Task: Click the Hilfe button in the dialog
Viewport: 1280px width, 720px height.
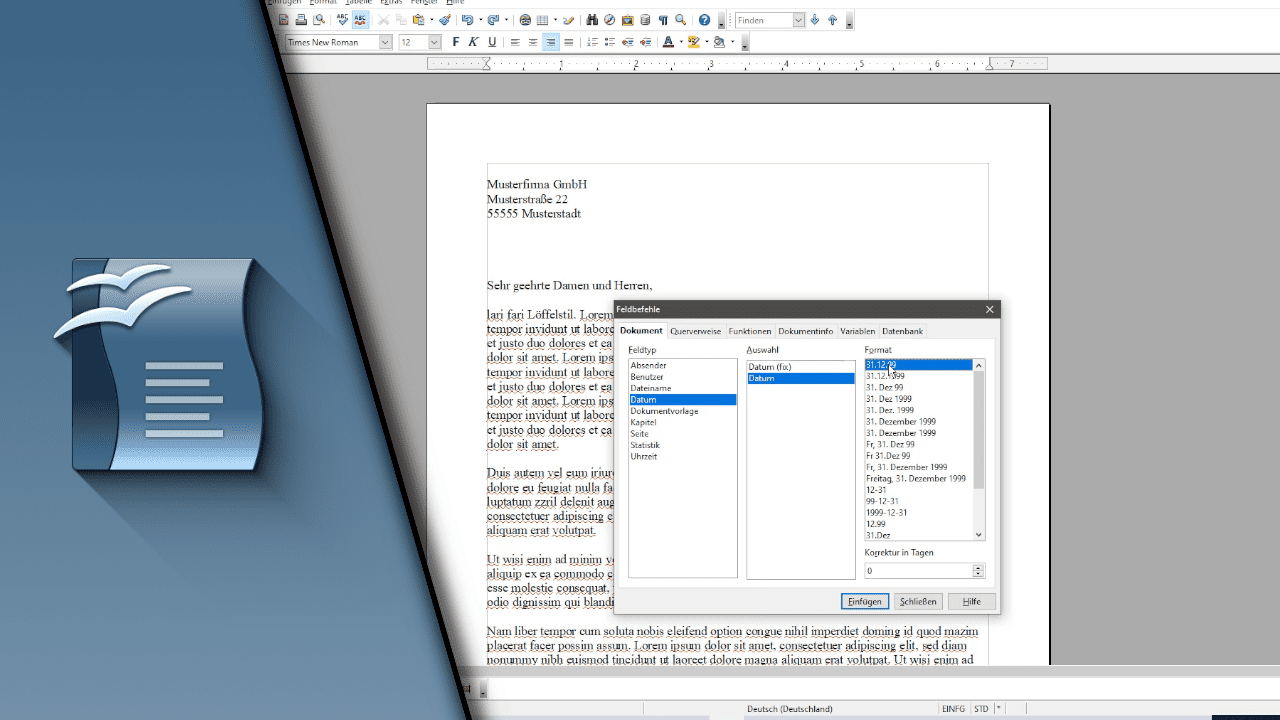Action: click(970, 601)
